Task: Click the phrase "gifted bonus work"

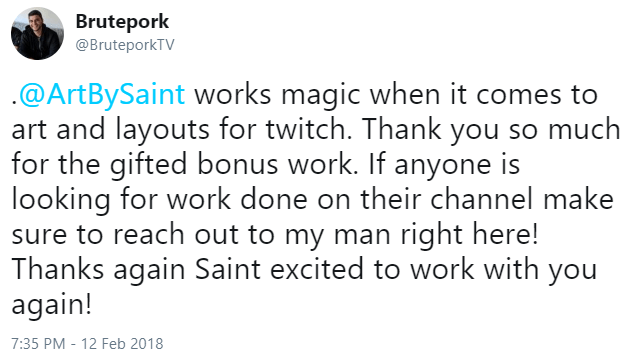Action: (x=232, y=165)
